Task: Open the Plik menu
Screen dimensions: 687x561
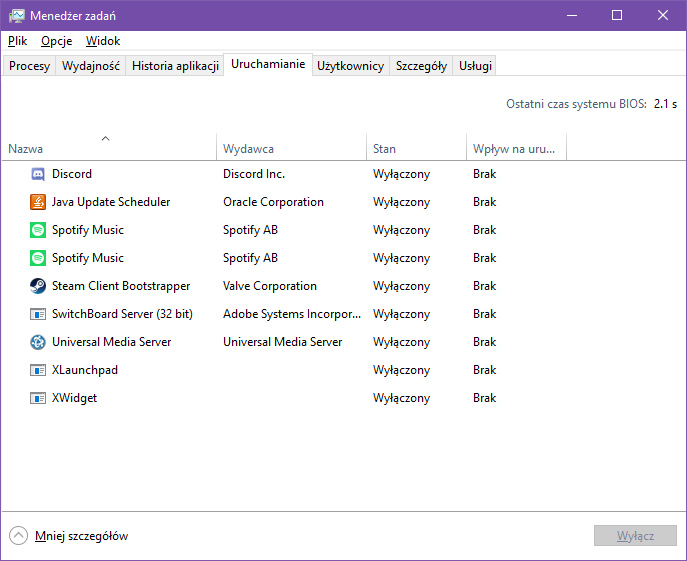Action: [x=18, y=41]
